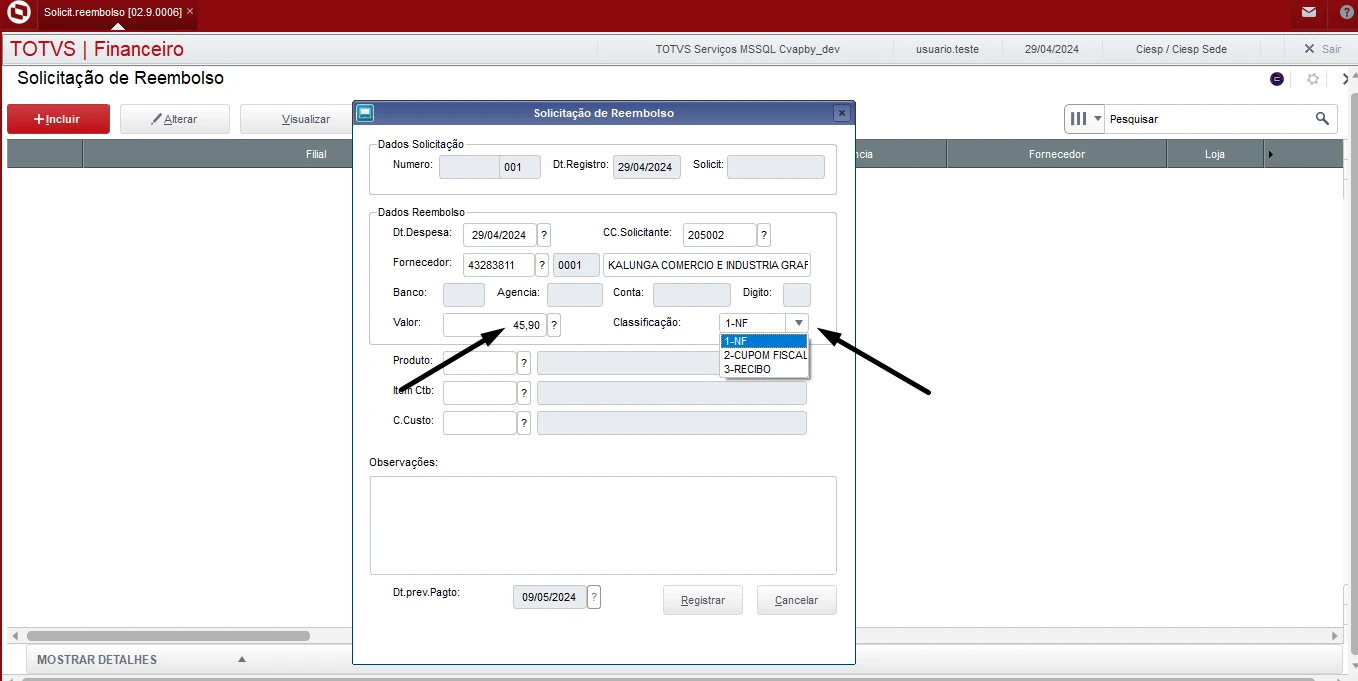Select 2-CUPOM FISCAL from the list
The height and width of the screenshot is (681, 1358).
[764, 355]
